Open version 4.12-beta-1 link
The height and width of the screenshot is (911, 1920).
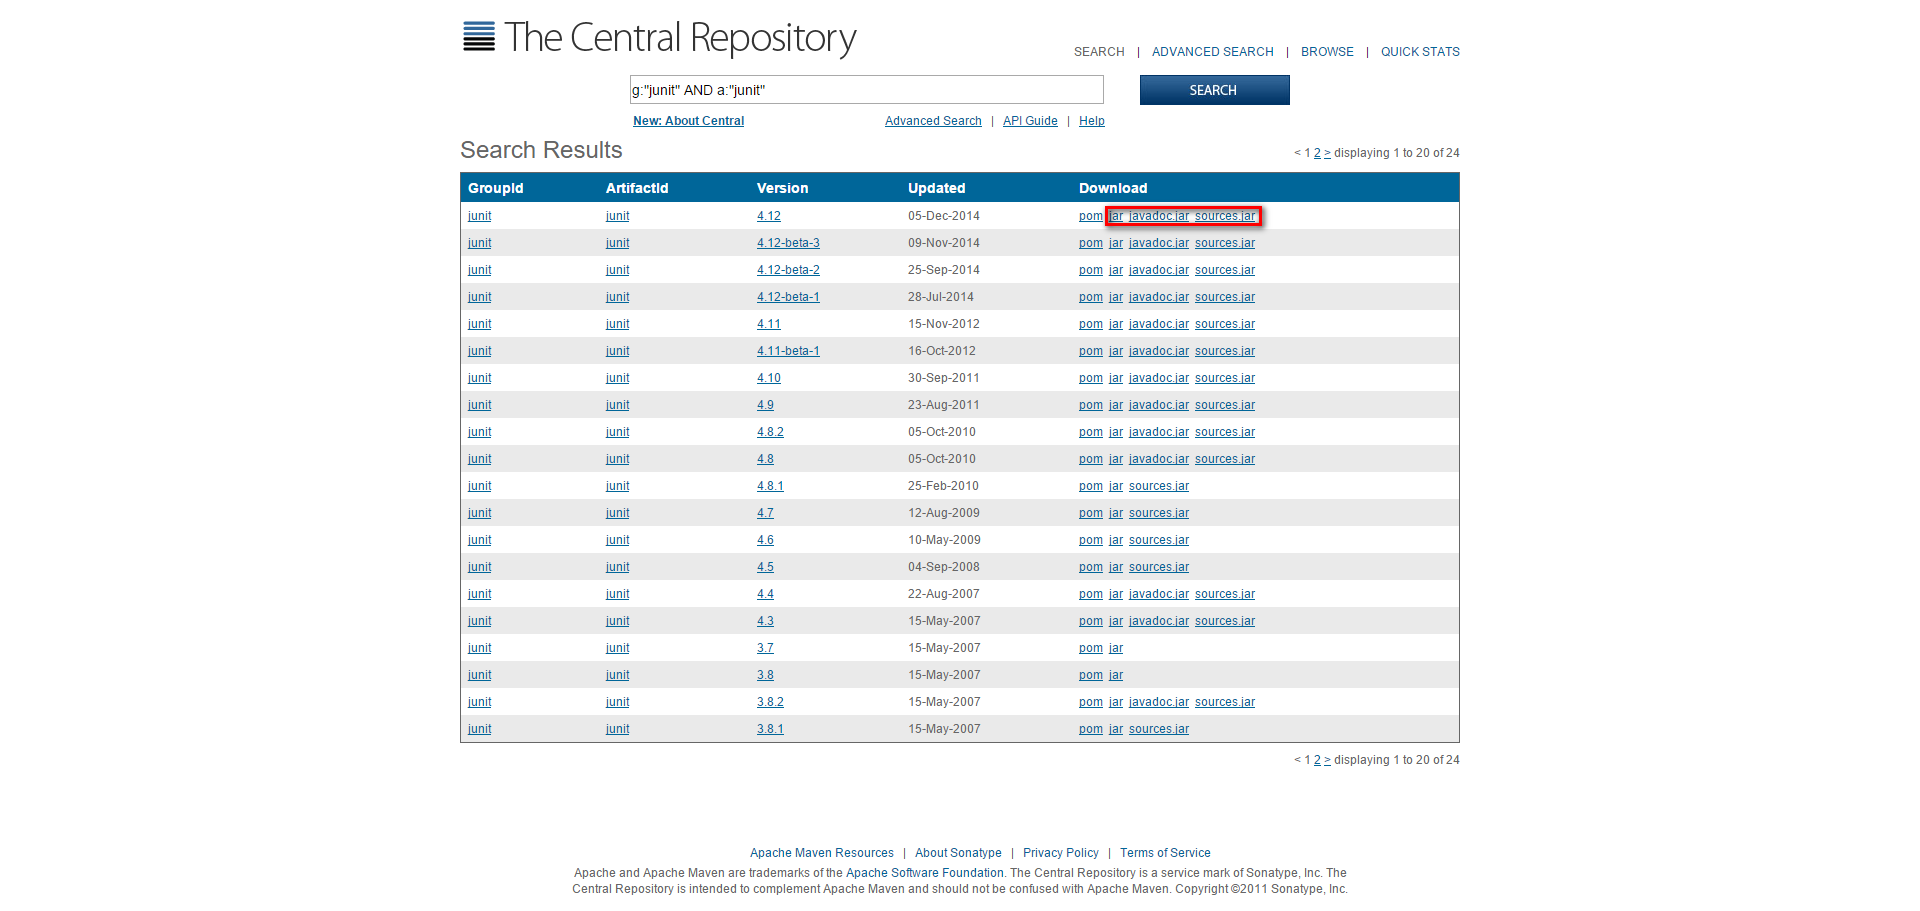[788, 297]
